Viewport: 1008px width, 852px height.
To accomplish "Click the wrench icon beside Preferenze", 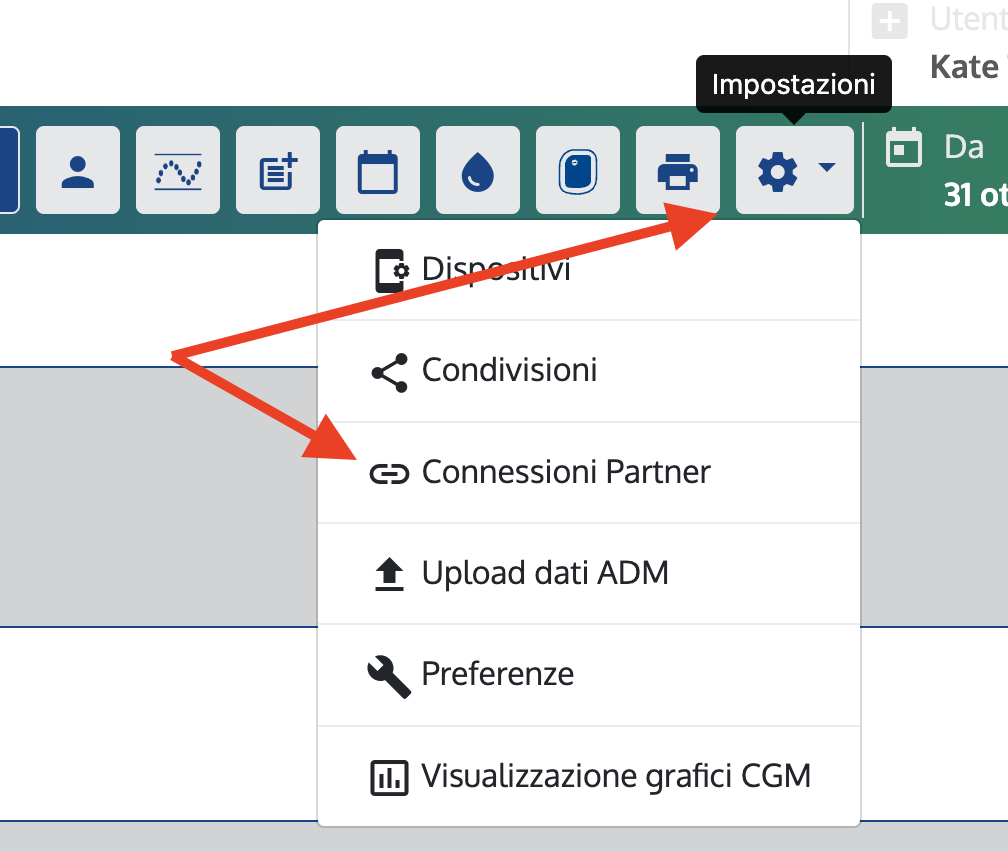I will click(x=389, y=677).
